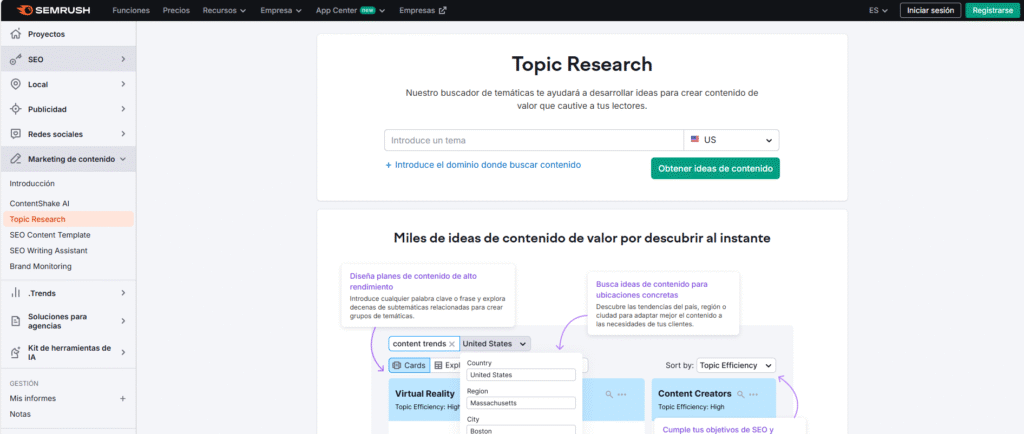Open the Funciones menu item
1024x434 pixels.
point(132,10)
